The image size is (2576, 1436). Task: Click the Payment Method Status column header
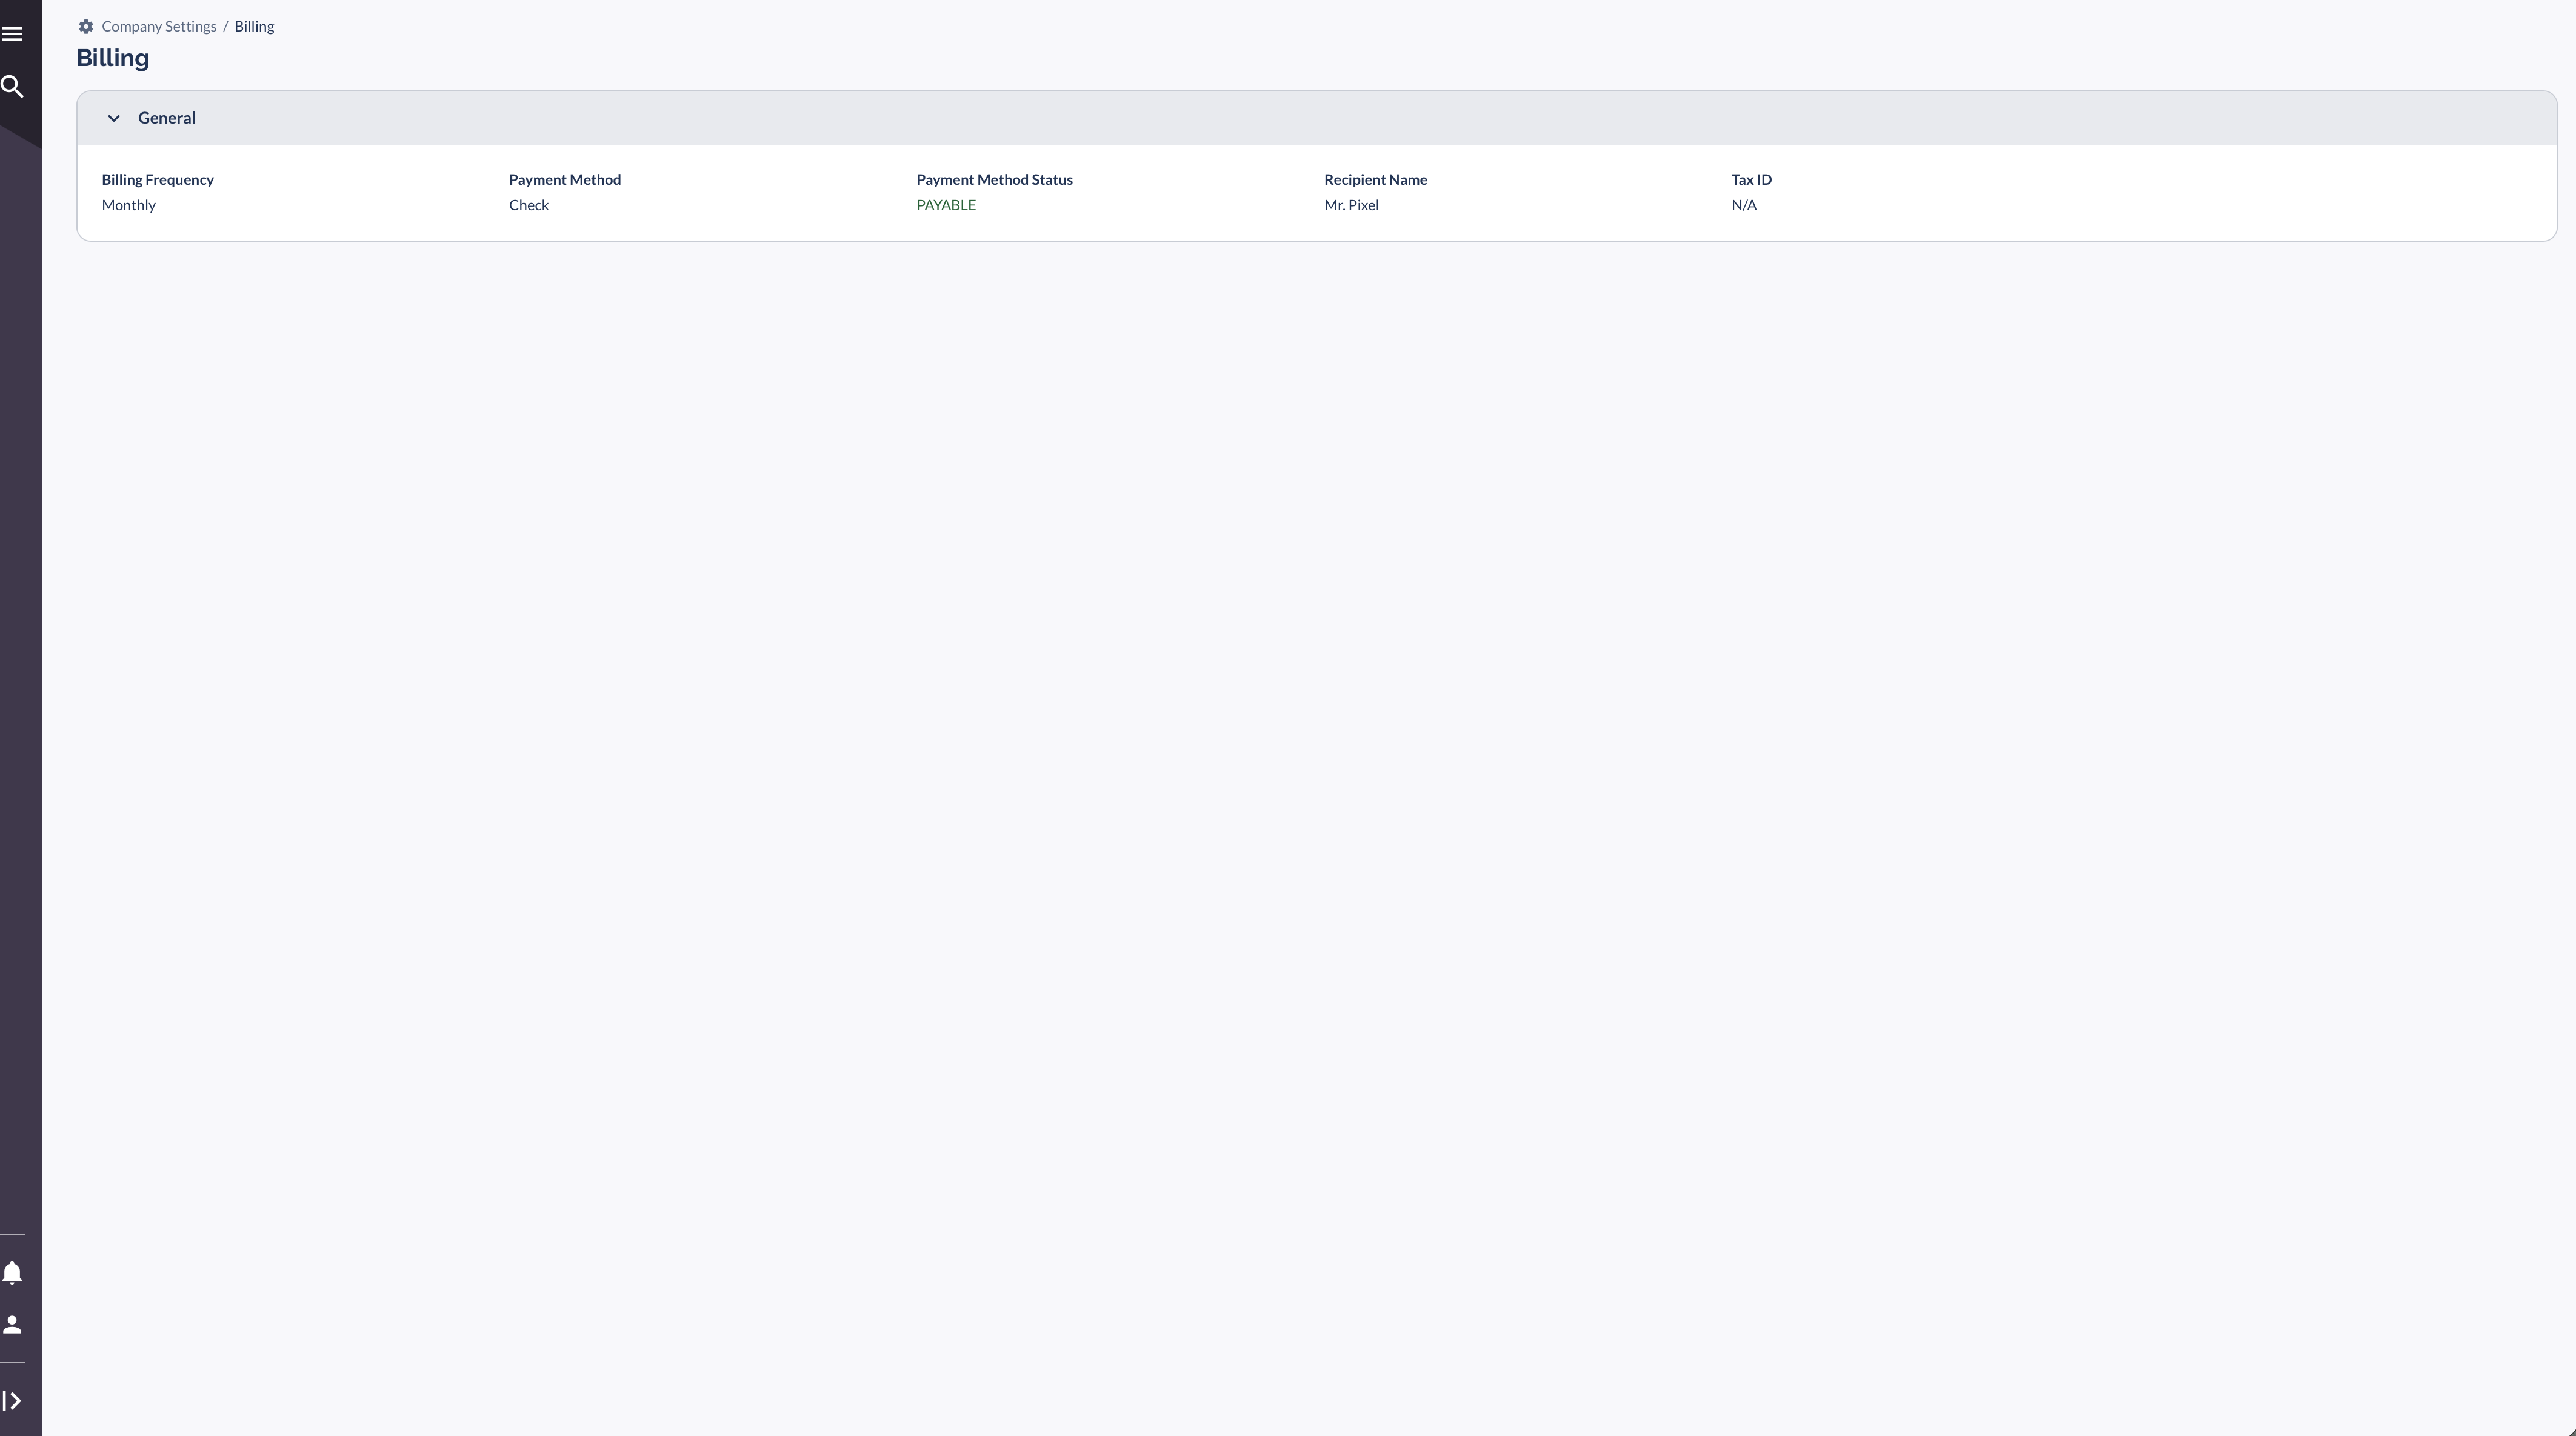click(994, 179)
